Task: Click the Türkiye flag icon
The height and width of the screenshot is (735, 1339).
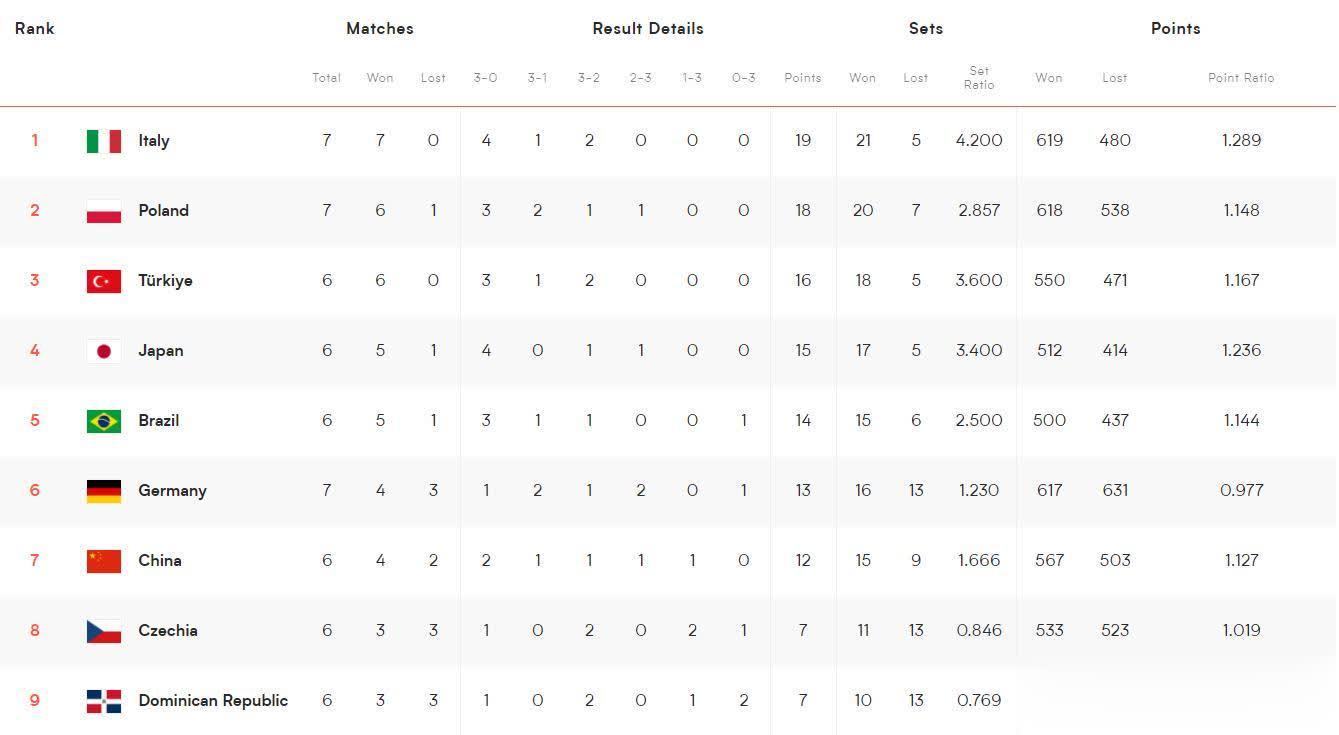Action: pos(104,281)
